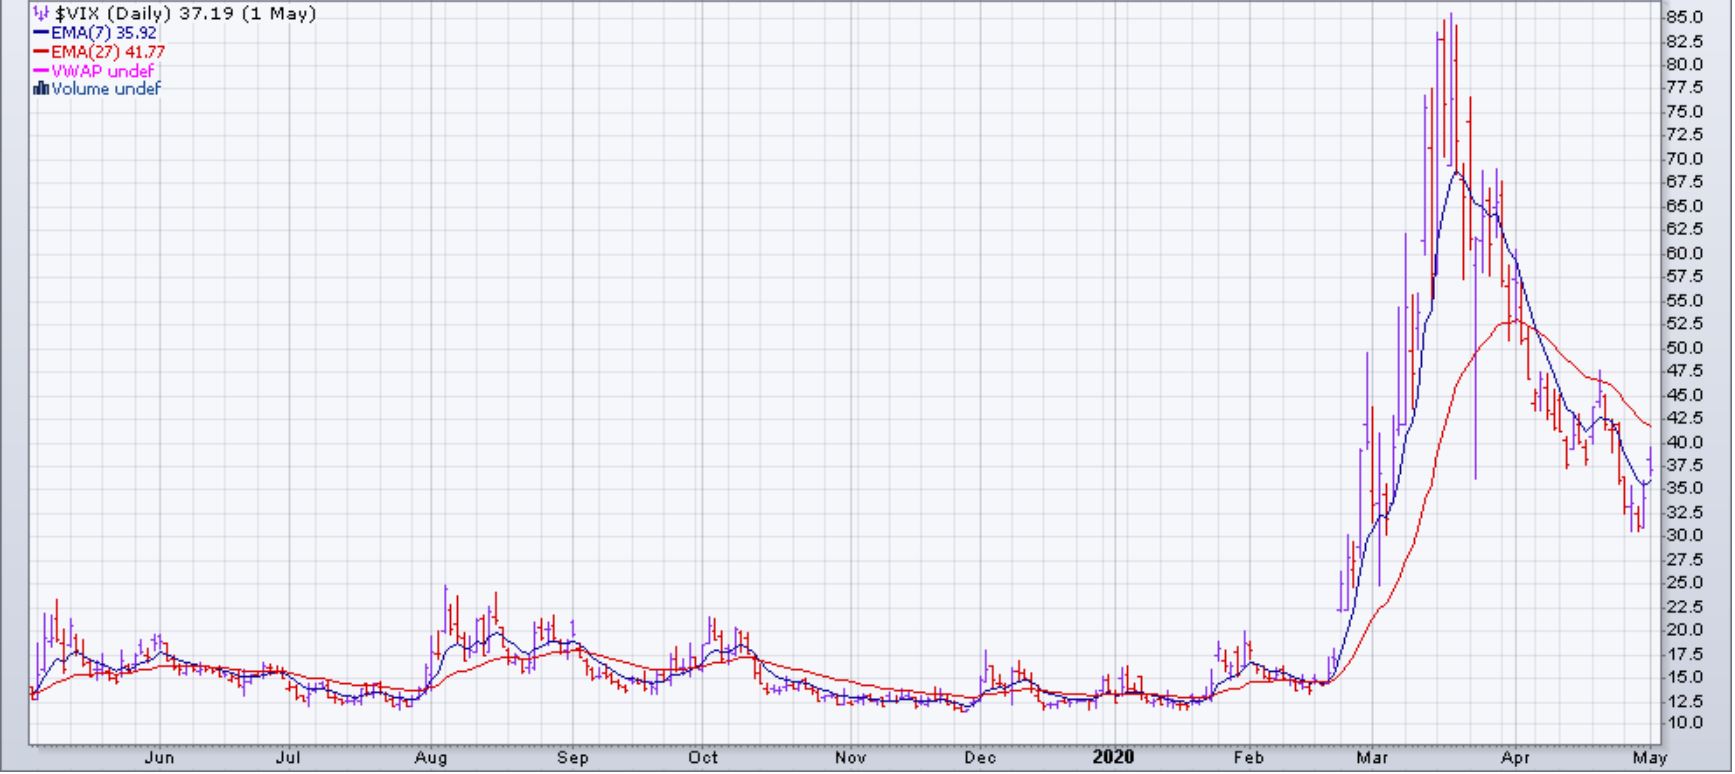
Task: Click the 85.0 price axis label
Action: (x=1684, y=17)
